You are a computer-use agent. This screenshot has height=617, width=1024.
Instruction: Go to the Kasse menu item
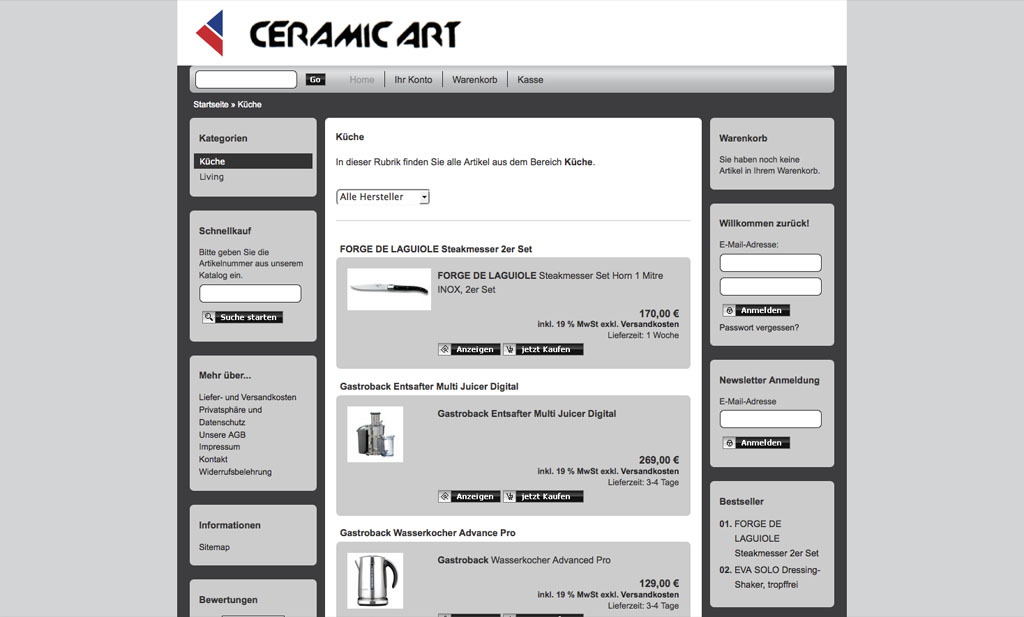pos(530,80)
